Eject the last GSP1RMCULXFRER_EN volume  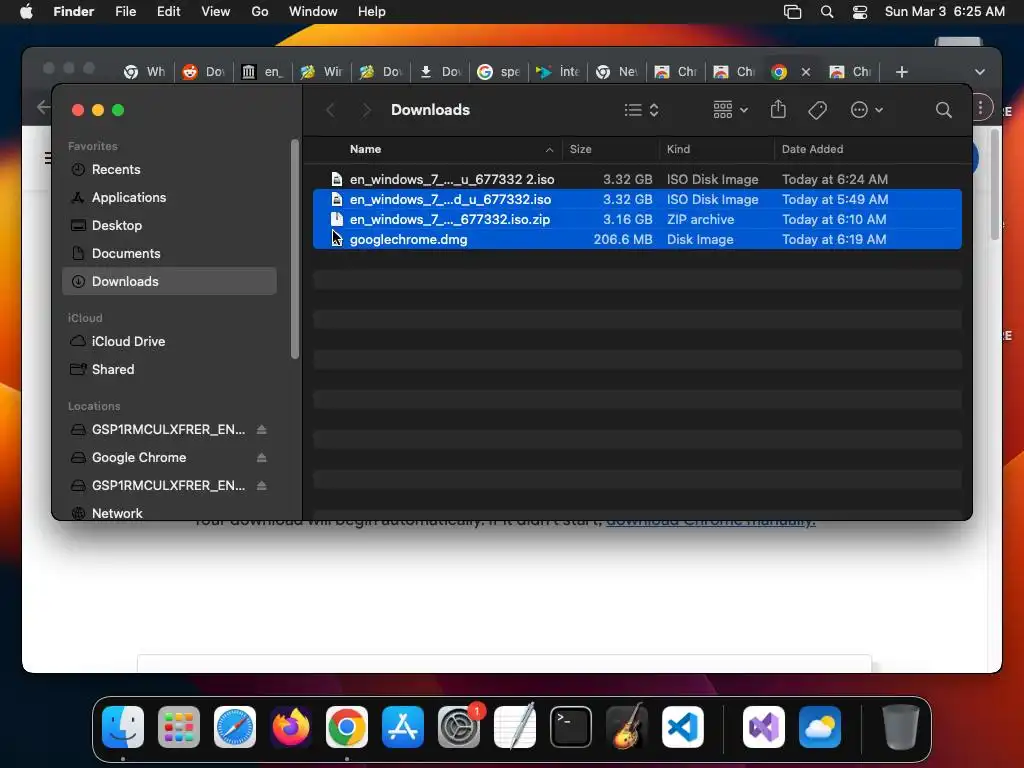pos(261,485)
